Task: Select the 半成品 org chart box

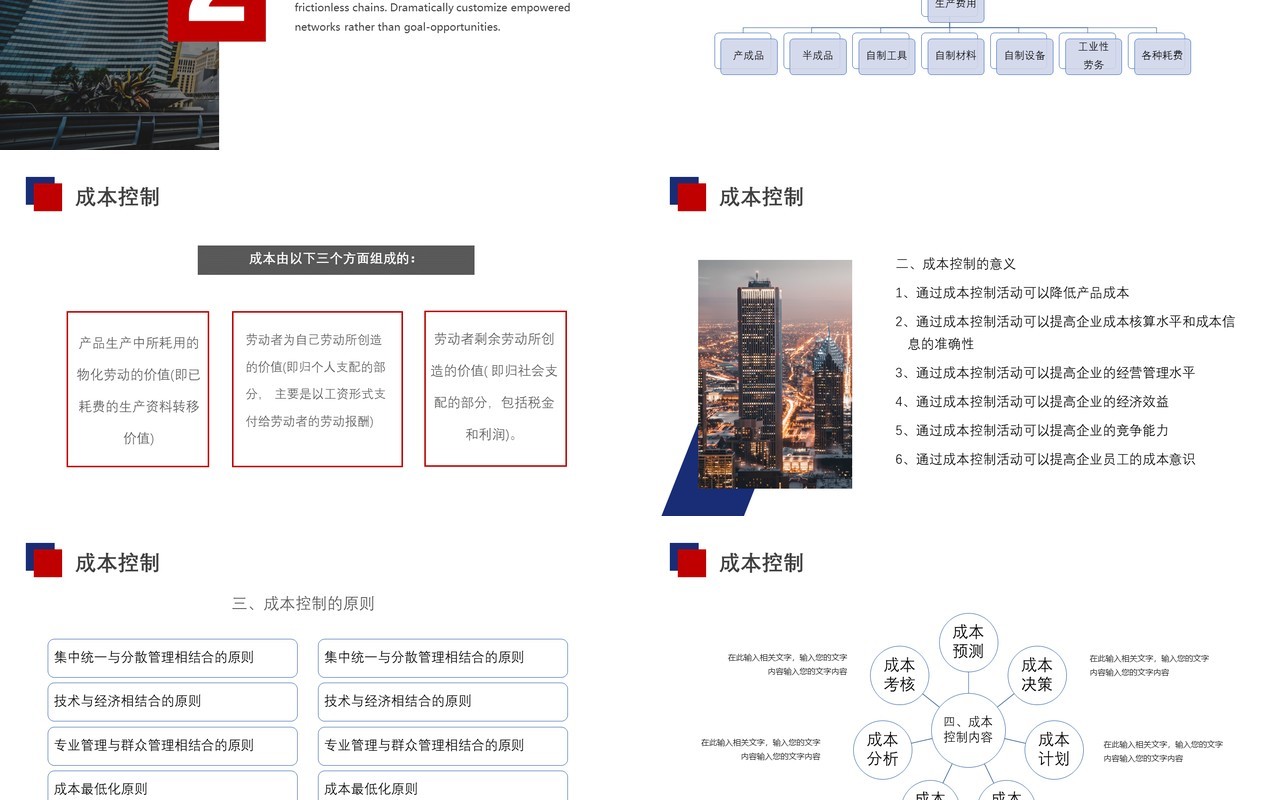Action: point(817,55)
